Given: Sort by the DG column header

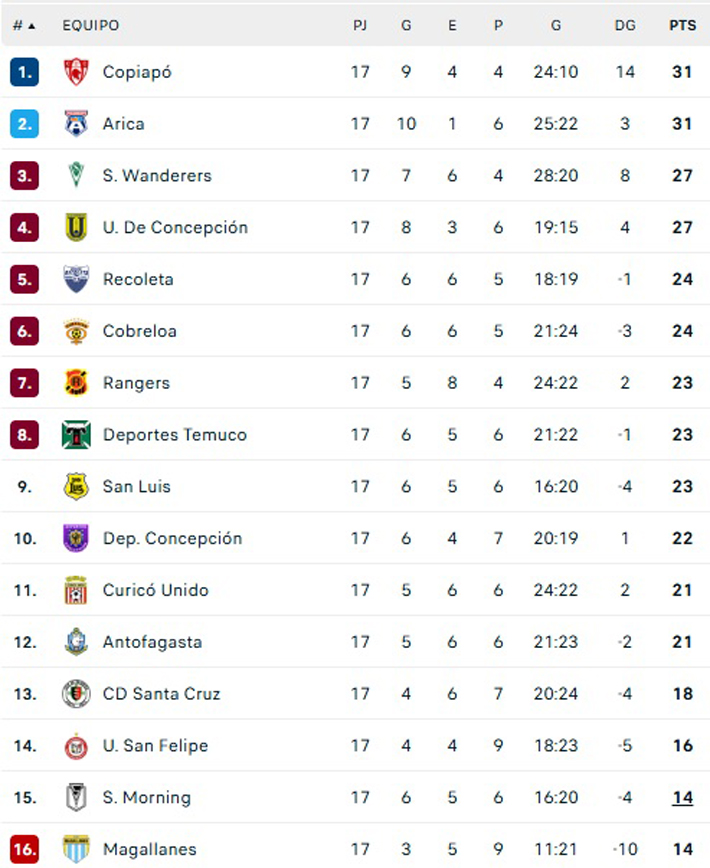Looking at the screenshot, I should (x=625, y=25).
